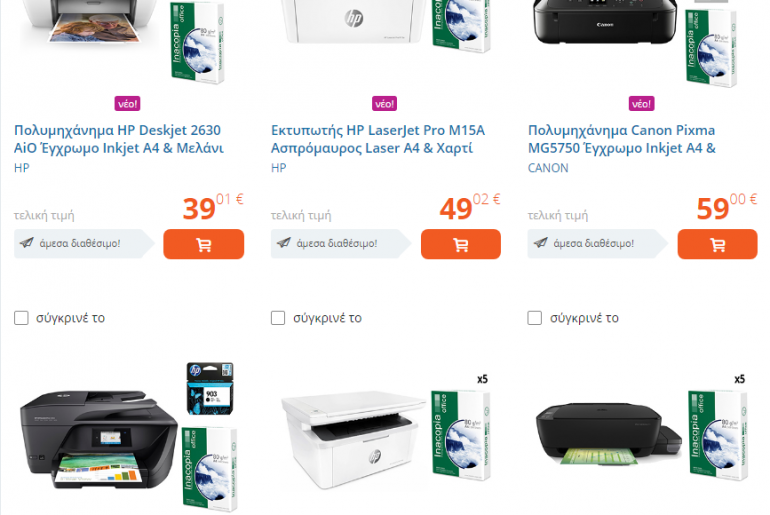Viewport: 770px width, 515px height.
Task: Open Εκτυπωτής HP LaserJet Pro M15A link
Action: pos(378,139)
